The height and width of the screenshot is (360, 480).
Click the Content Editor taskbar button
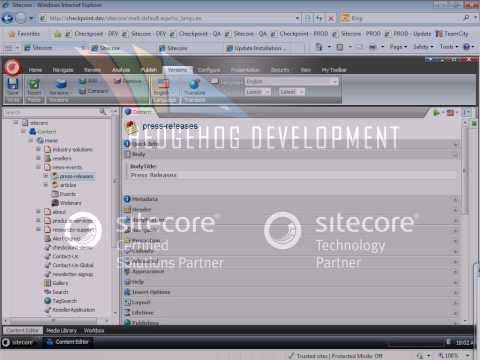[67, 342]
